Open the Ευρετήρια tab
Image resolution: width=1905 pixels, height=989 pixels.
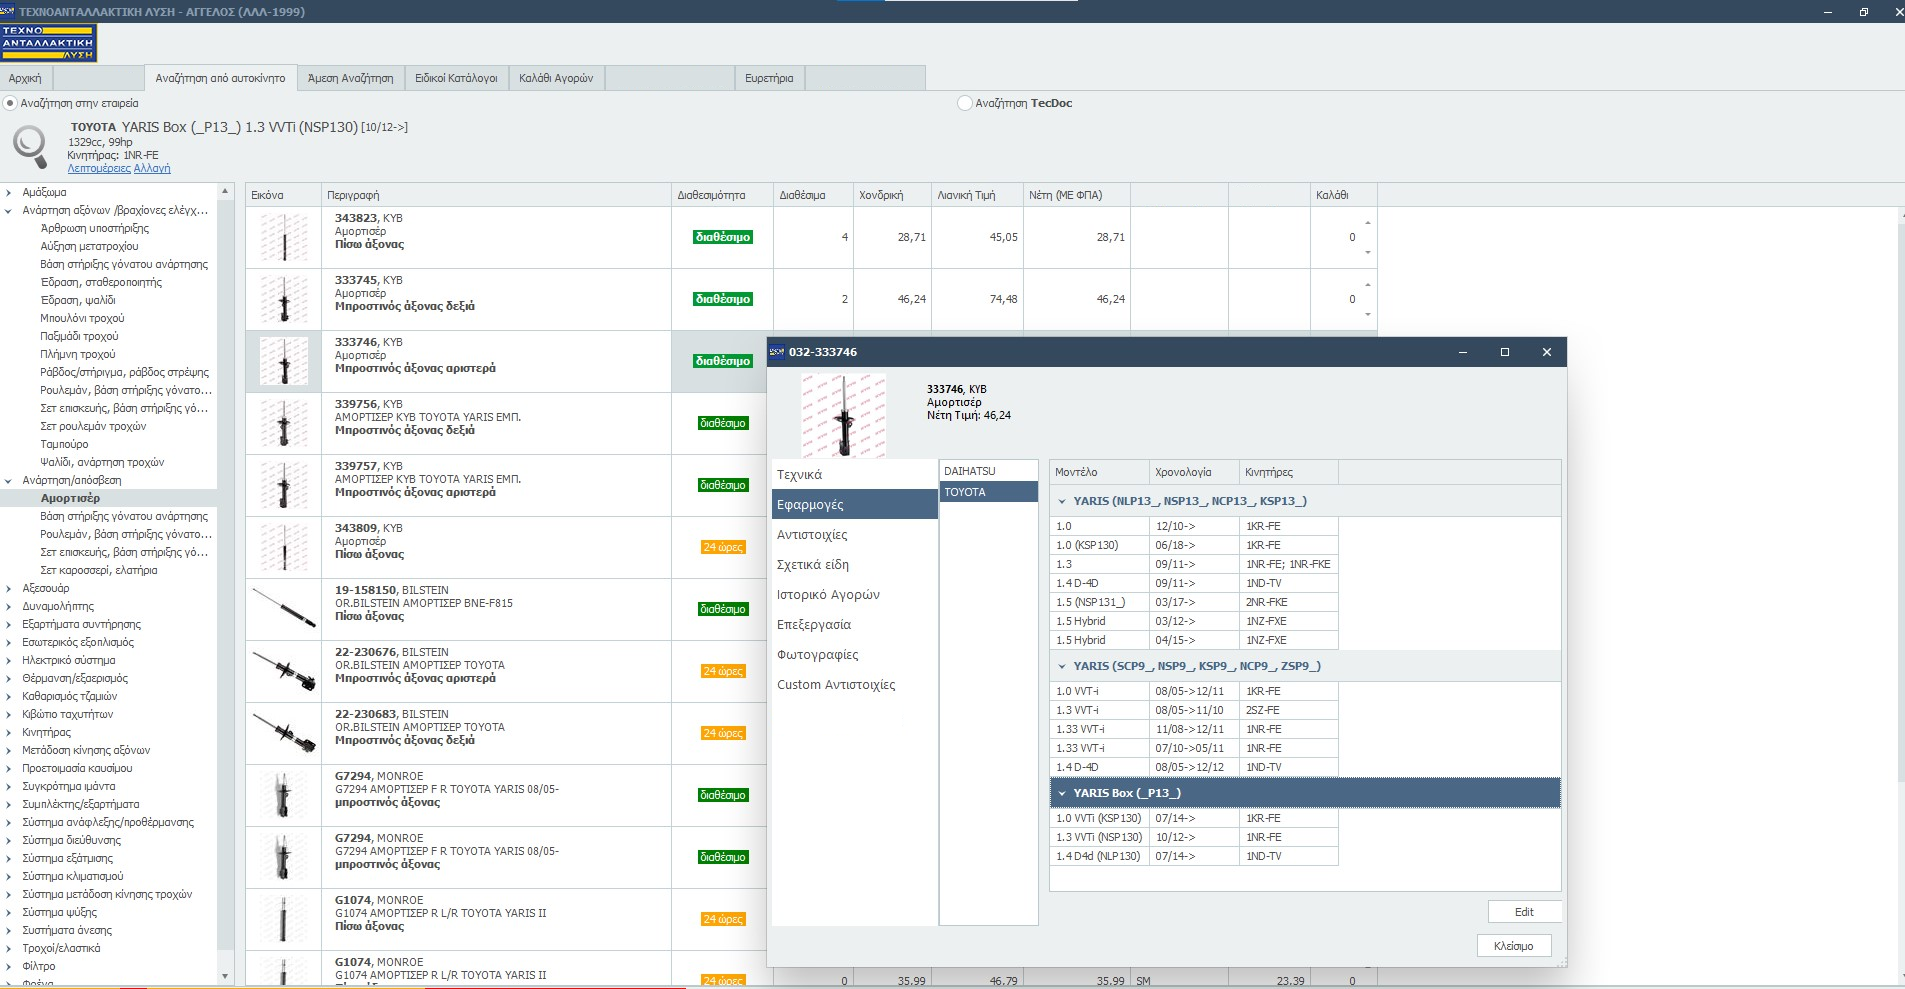point(769,78)
